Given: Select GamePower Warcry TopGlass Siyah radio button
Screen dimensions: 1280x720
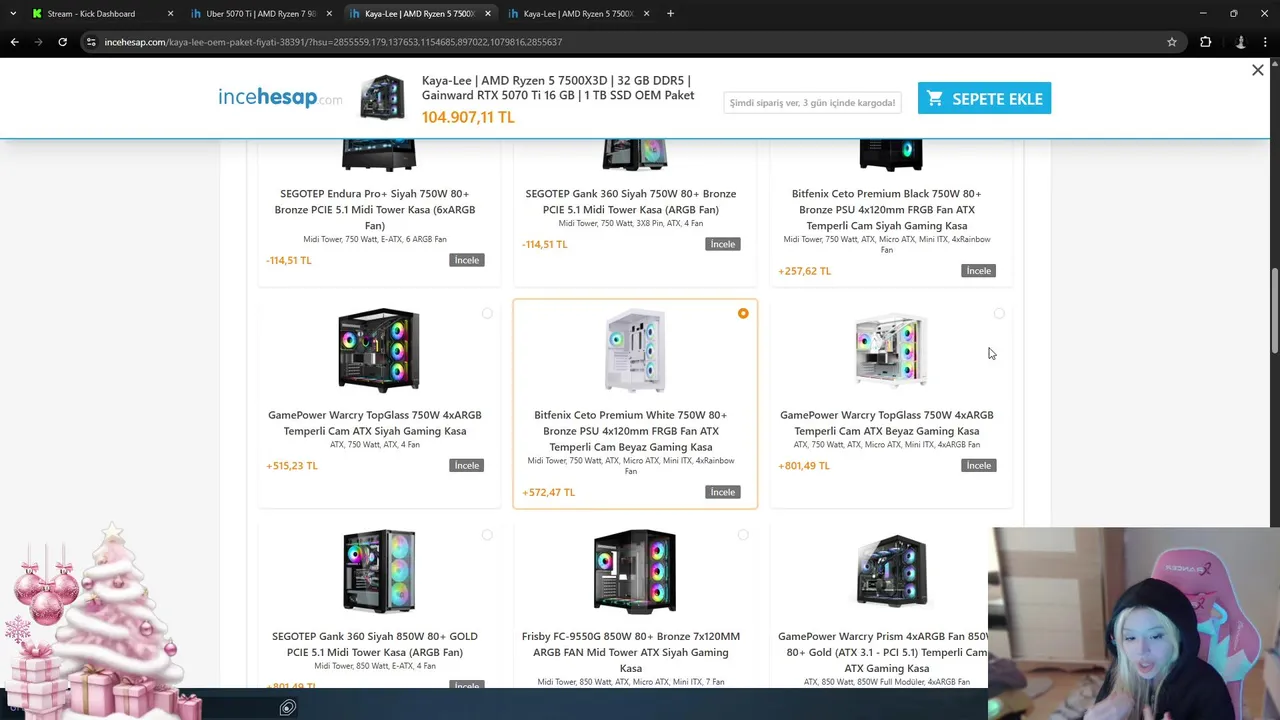Looking at the screenshot, I should [487, 313].
